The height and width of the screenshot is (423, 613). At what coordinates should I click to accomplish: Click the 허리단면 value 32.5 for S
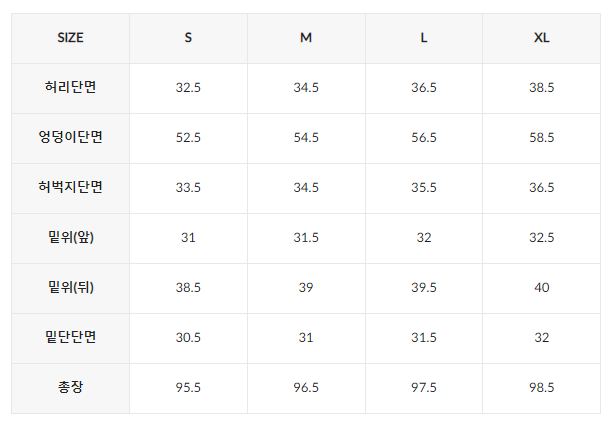188,88
